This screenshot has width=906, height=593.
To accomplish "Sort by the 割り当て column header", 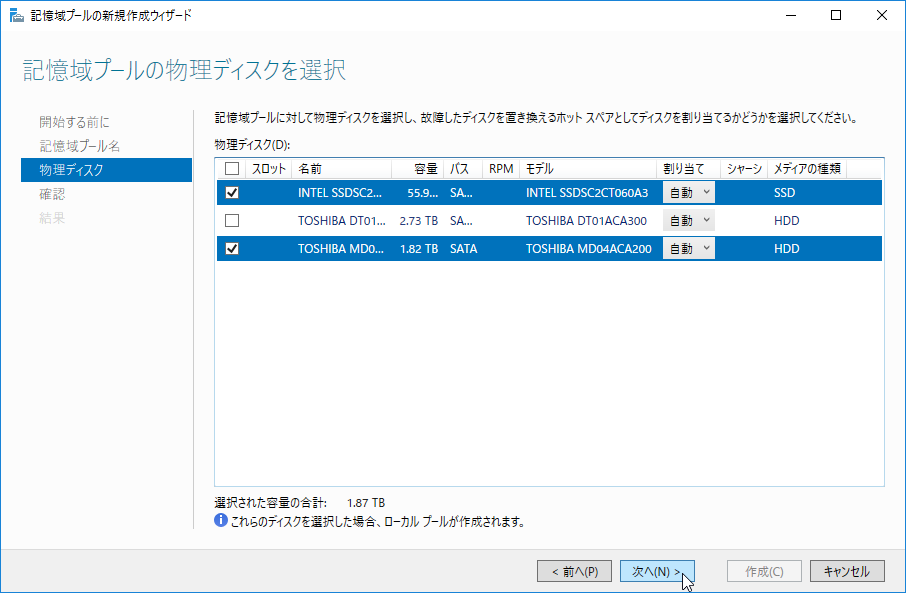I will (688, 169).
